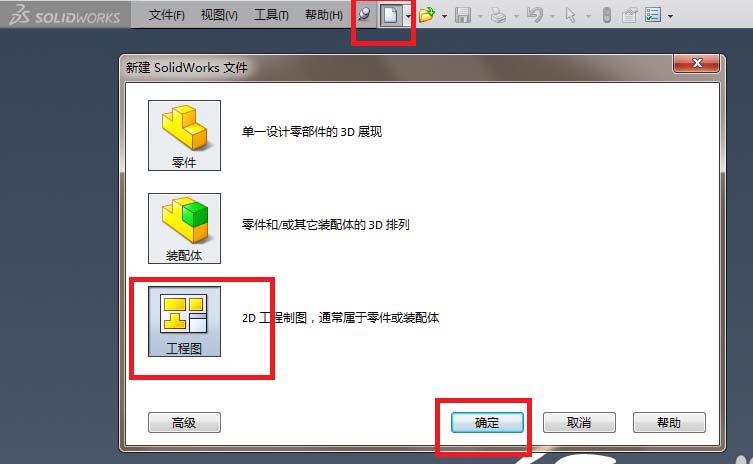Select the 装配体 (Assembly) template
This screenshot has height=464, width=753.
pyautogui.click(x=184, y=228)
